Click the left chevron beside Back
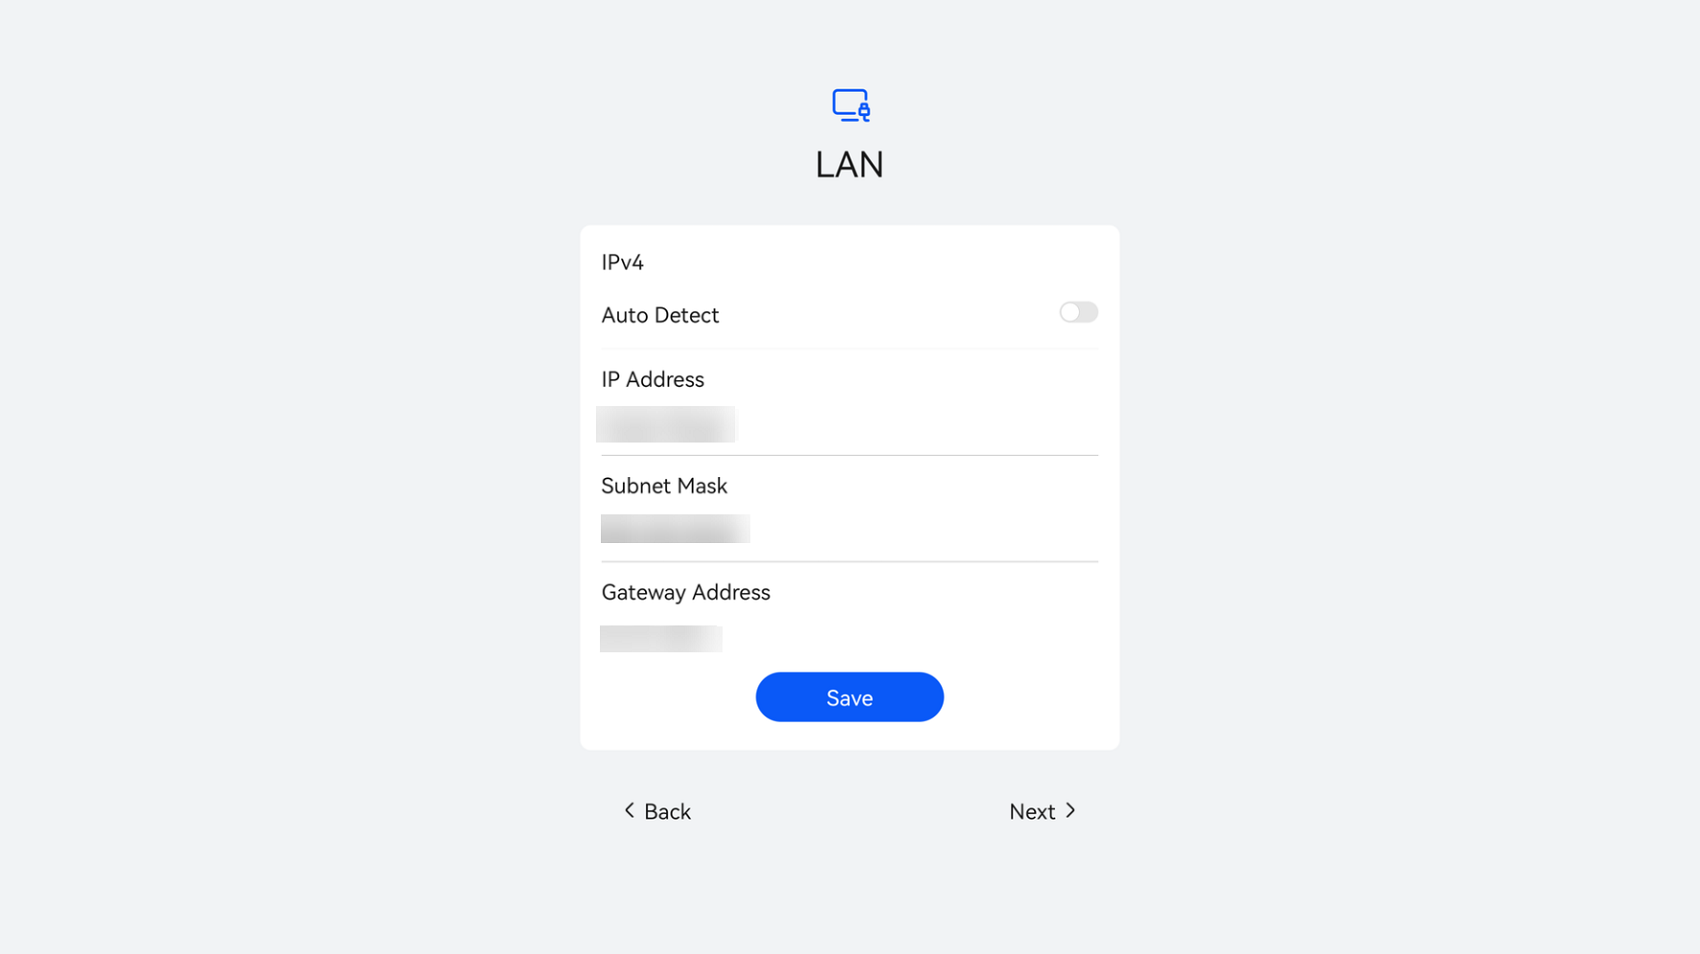 [x=629, y=810]
